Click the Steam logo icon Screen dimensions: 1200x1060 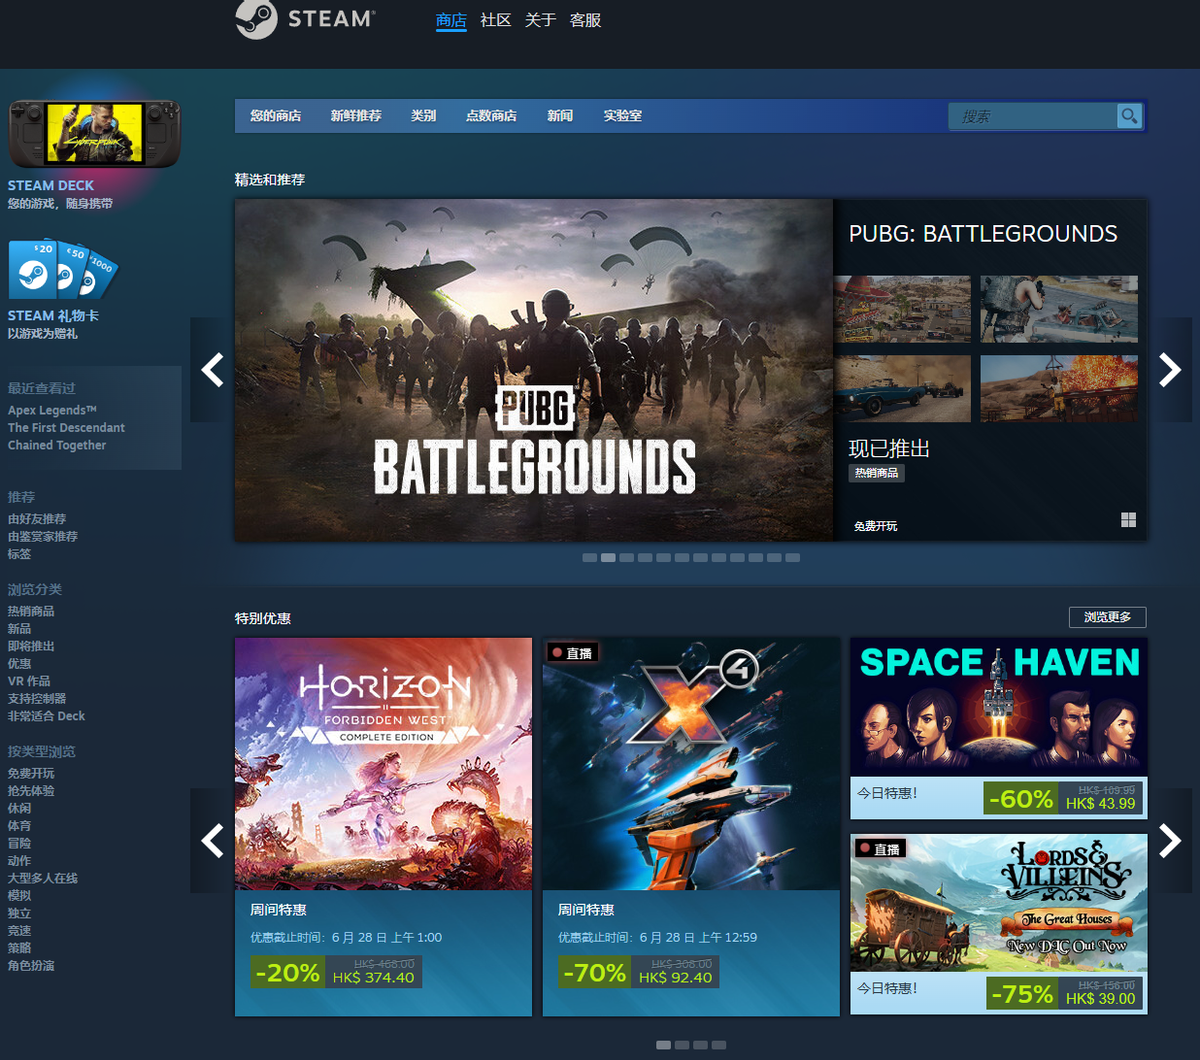point(254,20)
